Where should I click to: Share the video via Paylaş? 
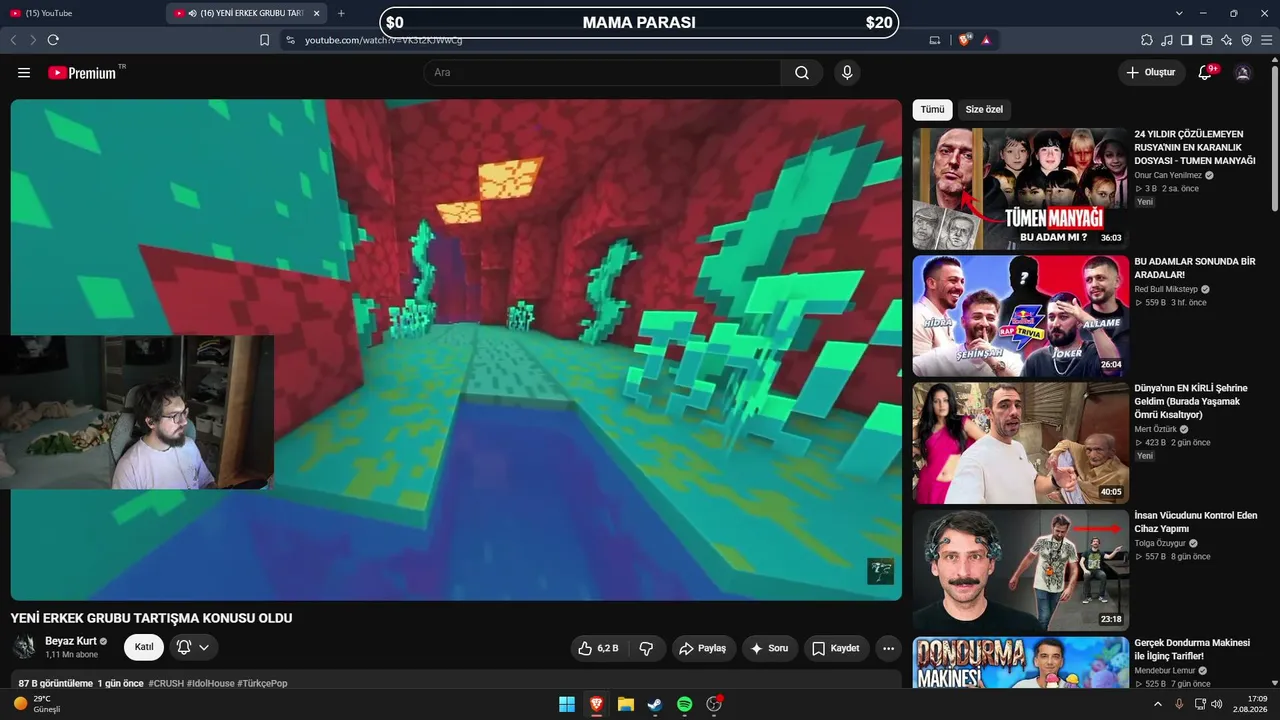703,648
